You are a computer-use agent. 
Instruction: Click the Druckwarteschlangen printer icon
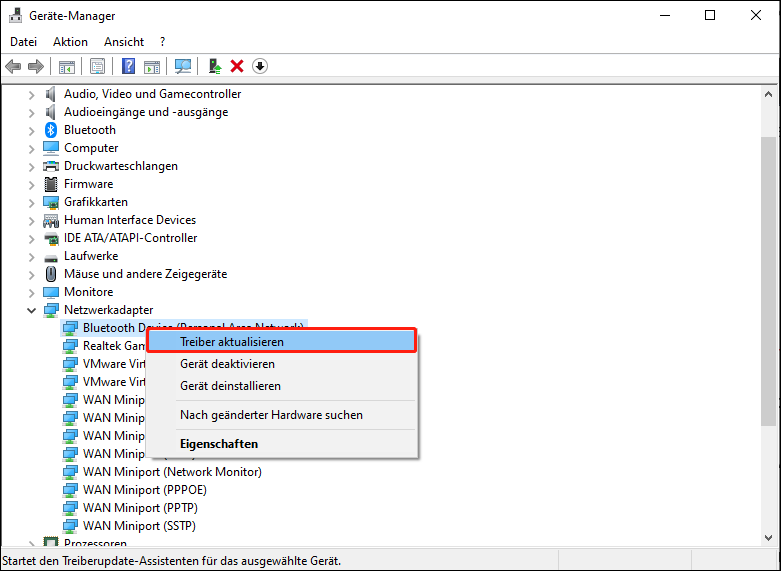51,166
